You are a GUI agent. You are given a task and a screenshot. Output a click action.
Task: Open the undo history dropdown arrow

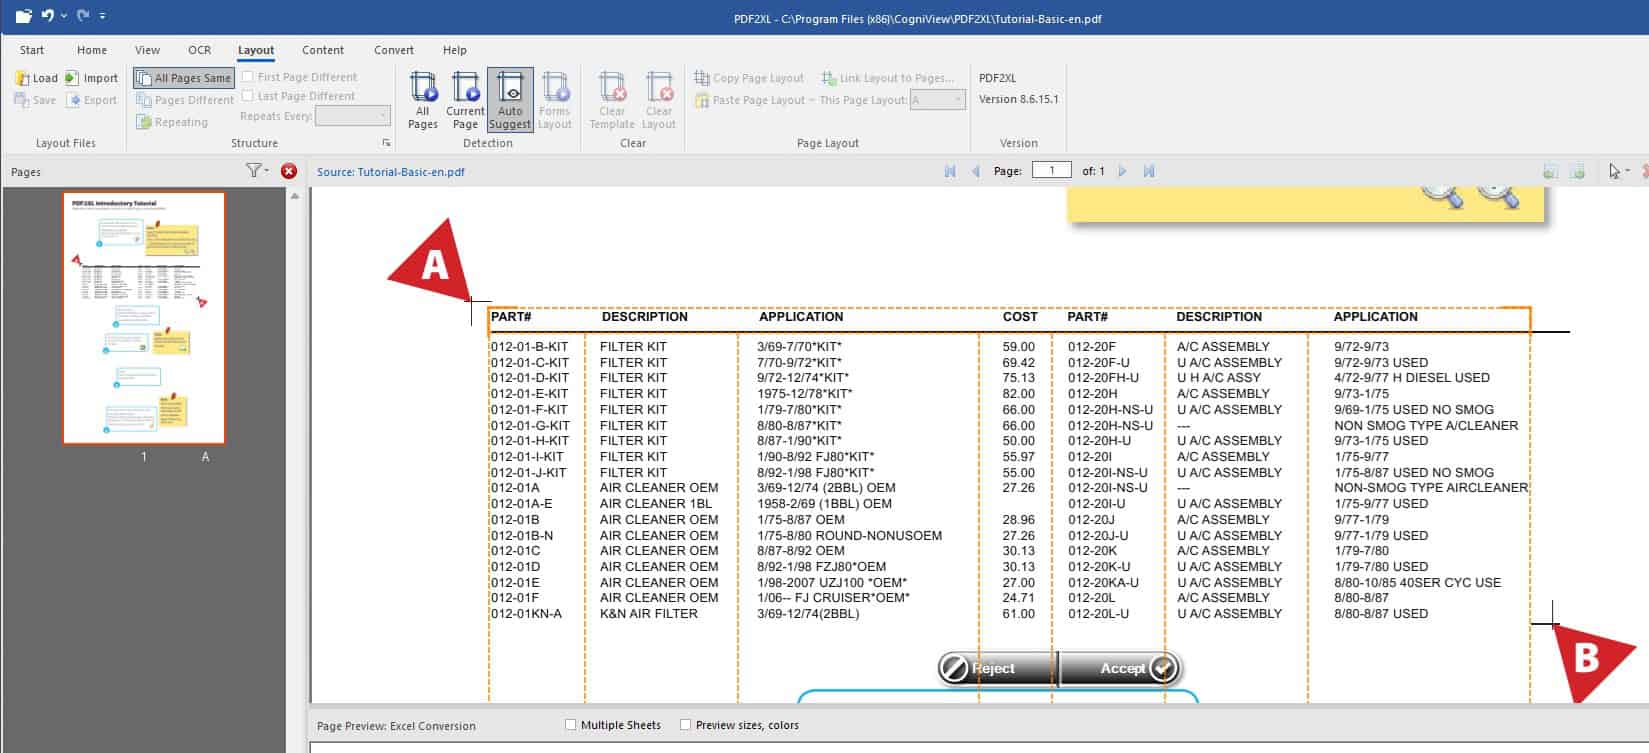64,16
